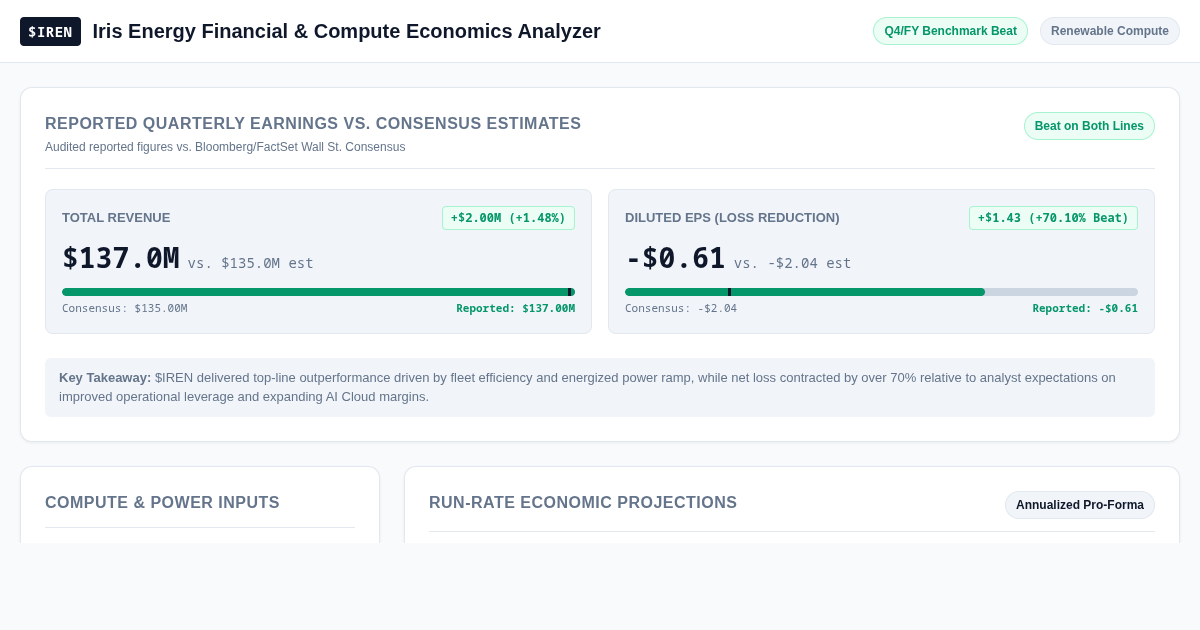Viewport: 1200px width, 630px height.
Task: Click the Consensus: $135.00M label
Action: coord(125,308)
